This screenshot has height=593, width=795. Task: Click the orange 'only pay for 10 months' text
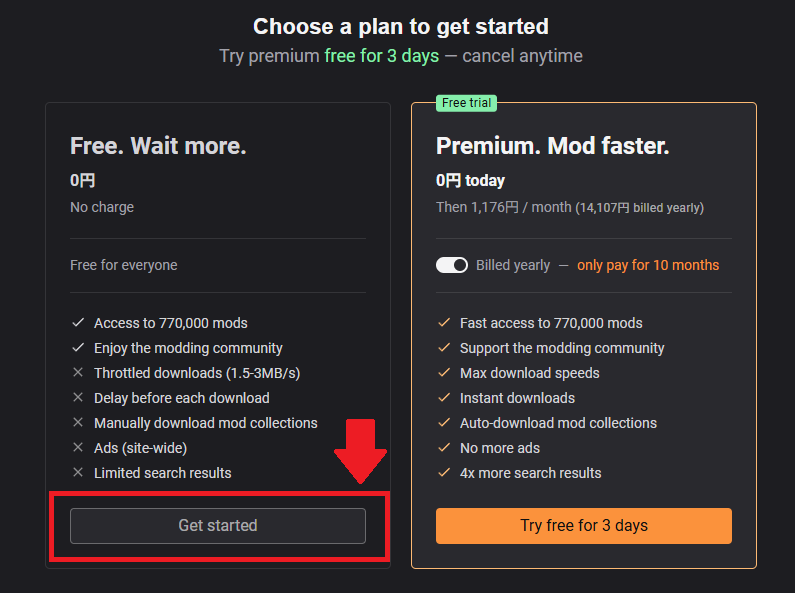pyautogui.click(x=648, y=265)
